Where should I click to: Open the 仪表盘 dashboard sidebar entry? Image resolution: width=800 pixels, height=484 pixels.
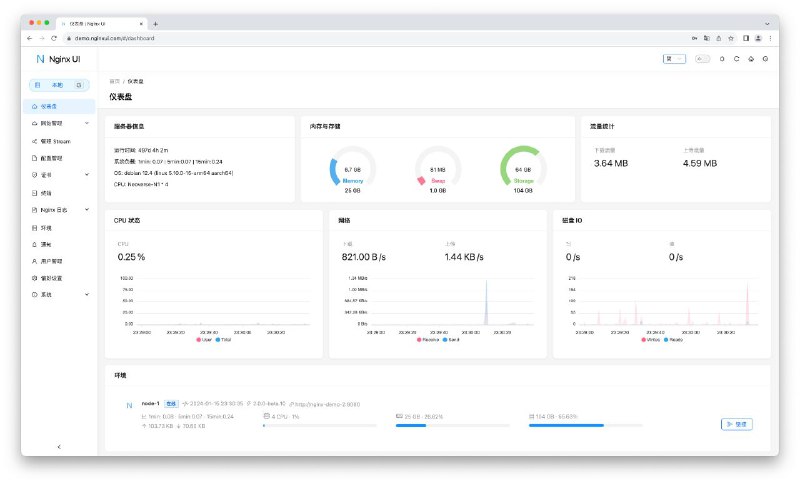tap(59, 107)
